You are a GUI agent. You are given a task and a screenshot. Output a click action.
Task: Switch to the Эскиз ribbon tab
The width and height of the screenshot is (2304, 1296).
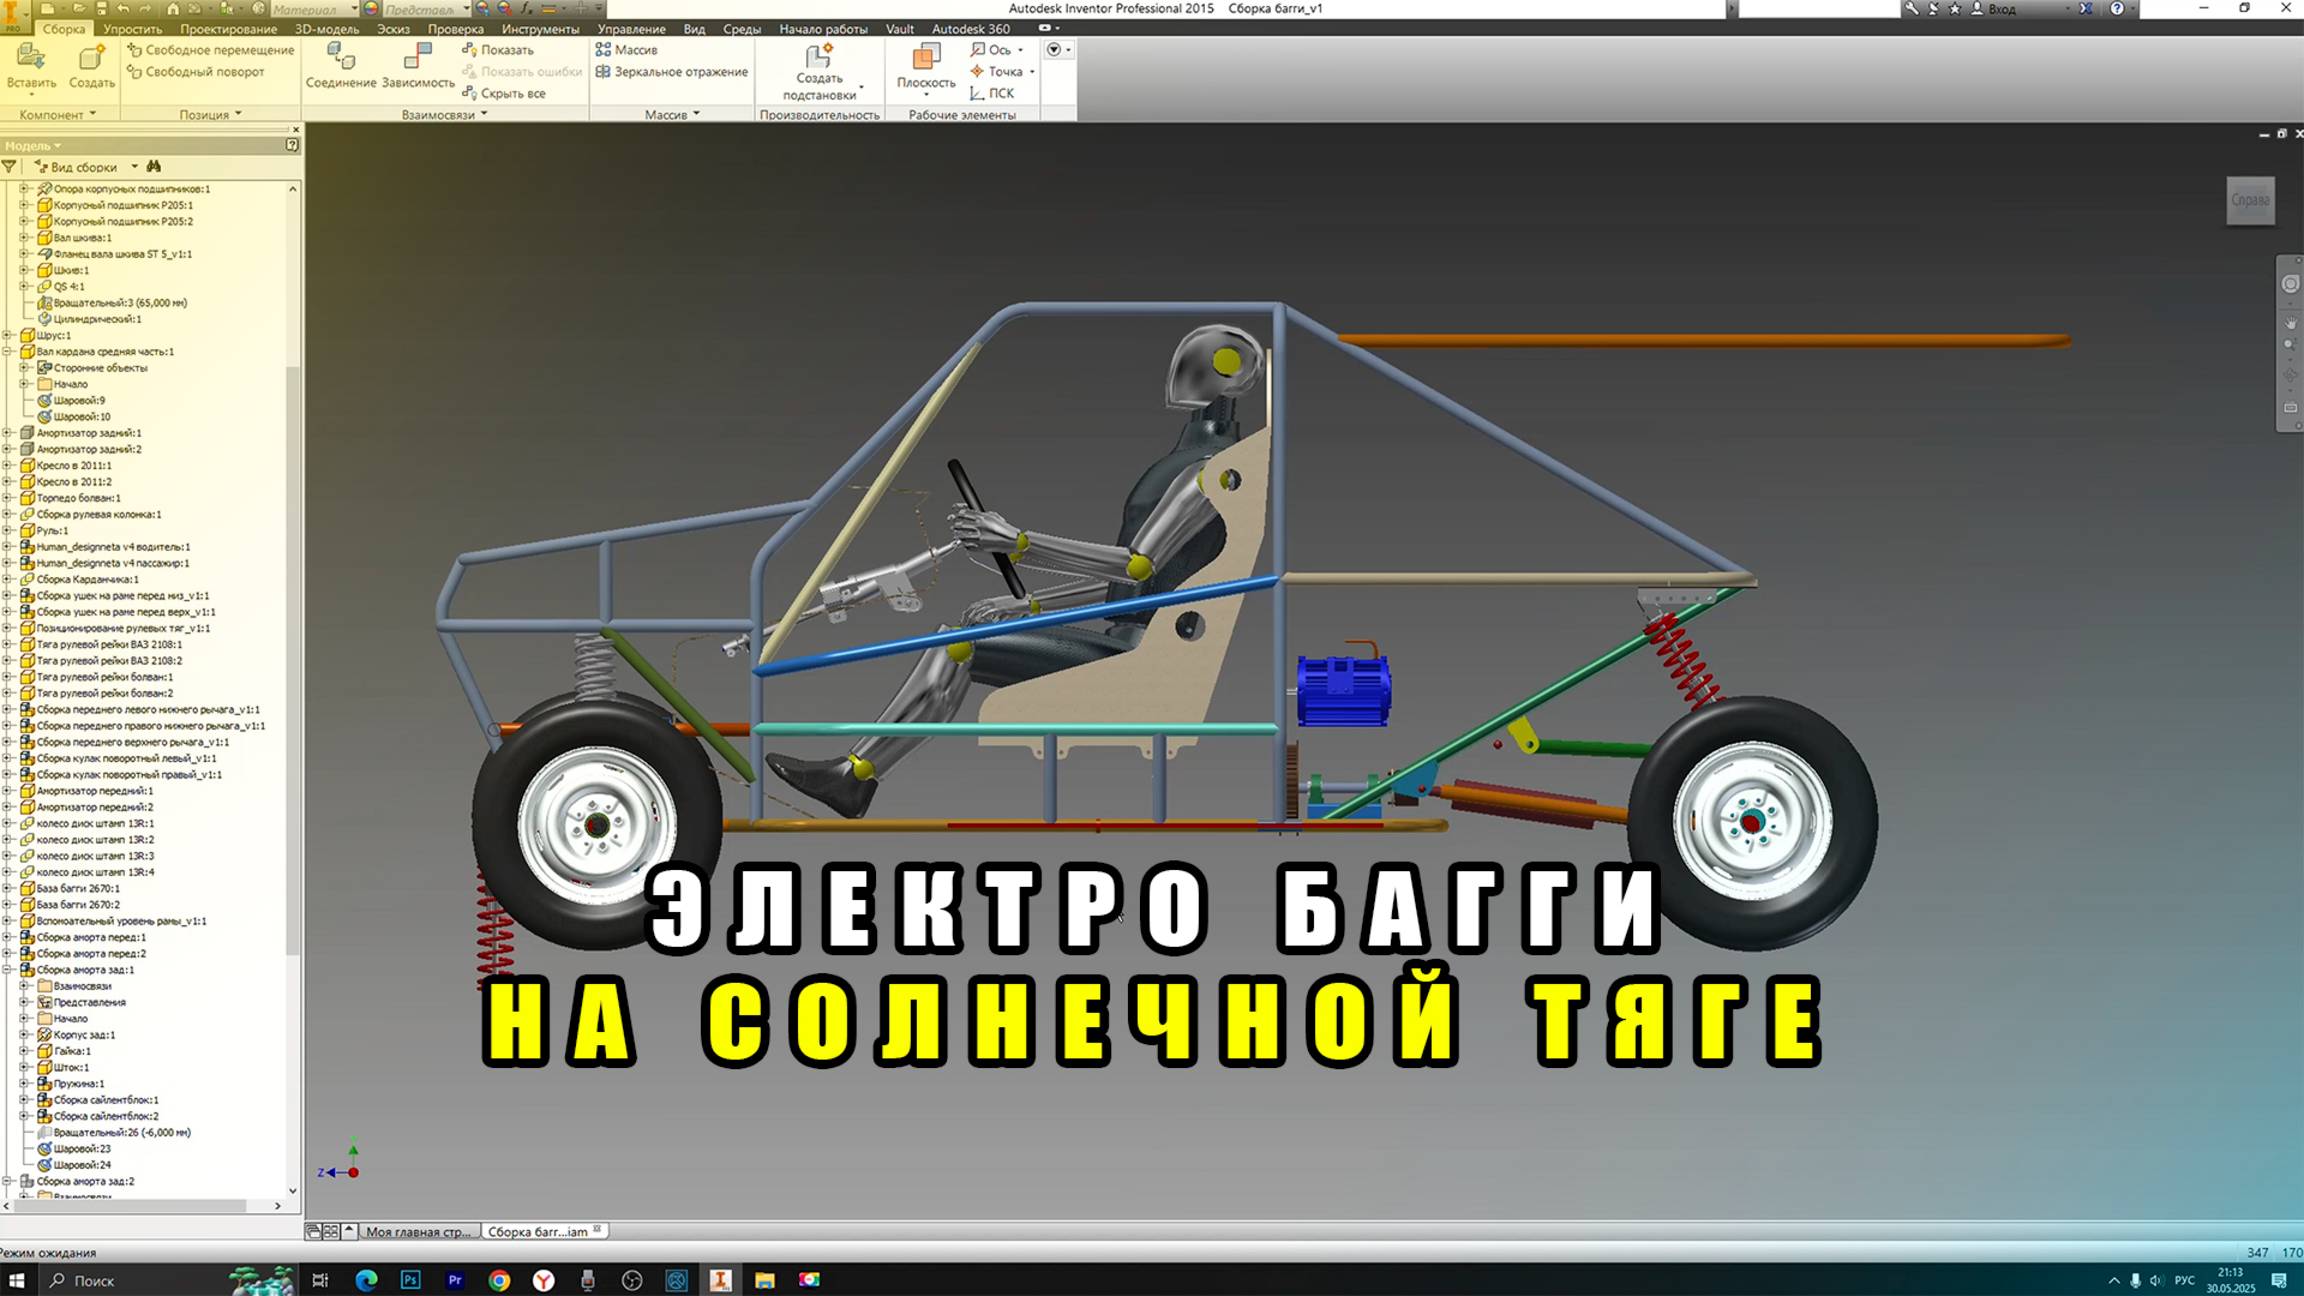click(x=392, y=29)
